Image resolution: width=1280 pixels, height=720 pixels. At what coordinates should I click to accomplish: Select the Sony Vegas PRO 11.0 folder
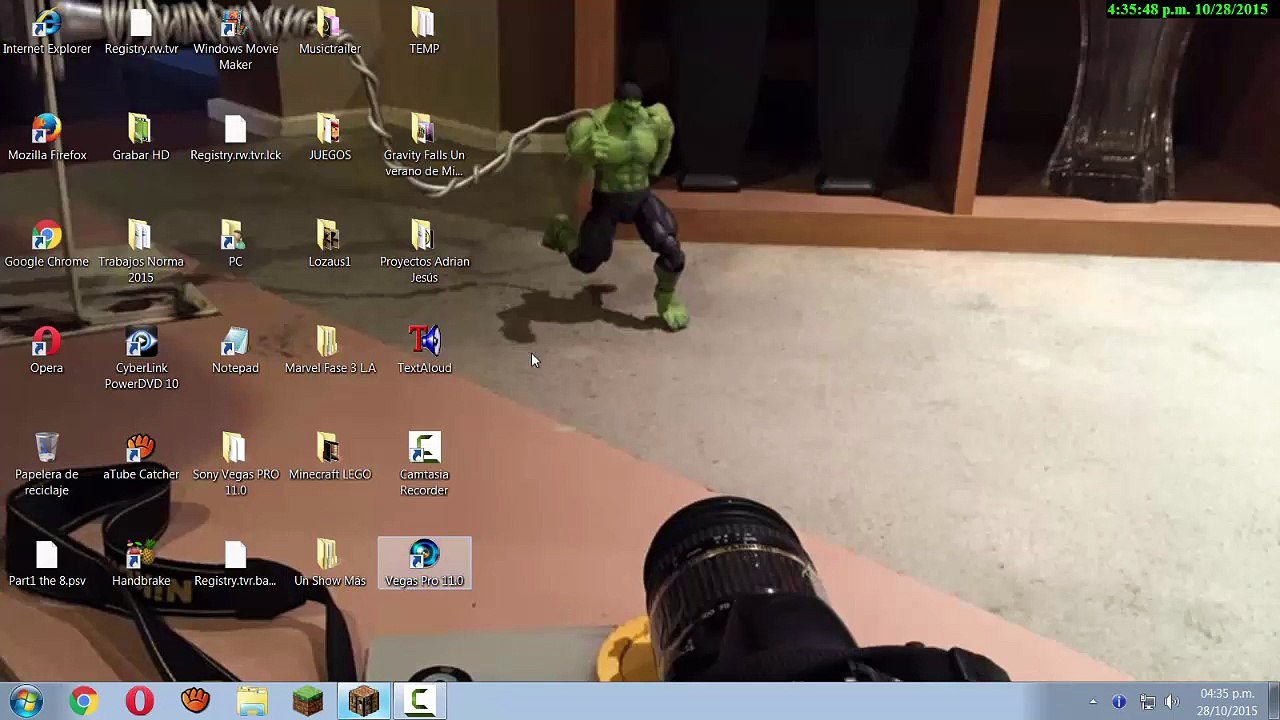tap(235, 464)
